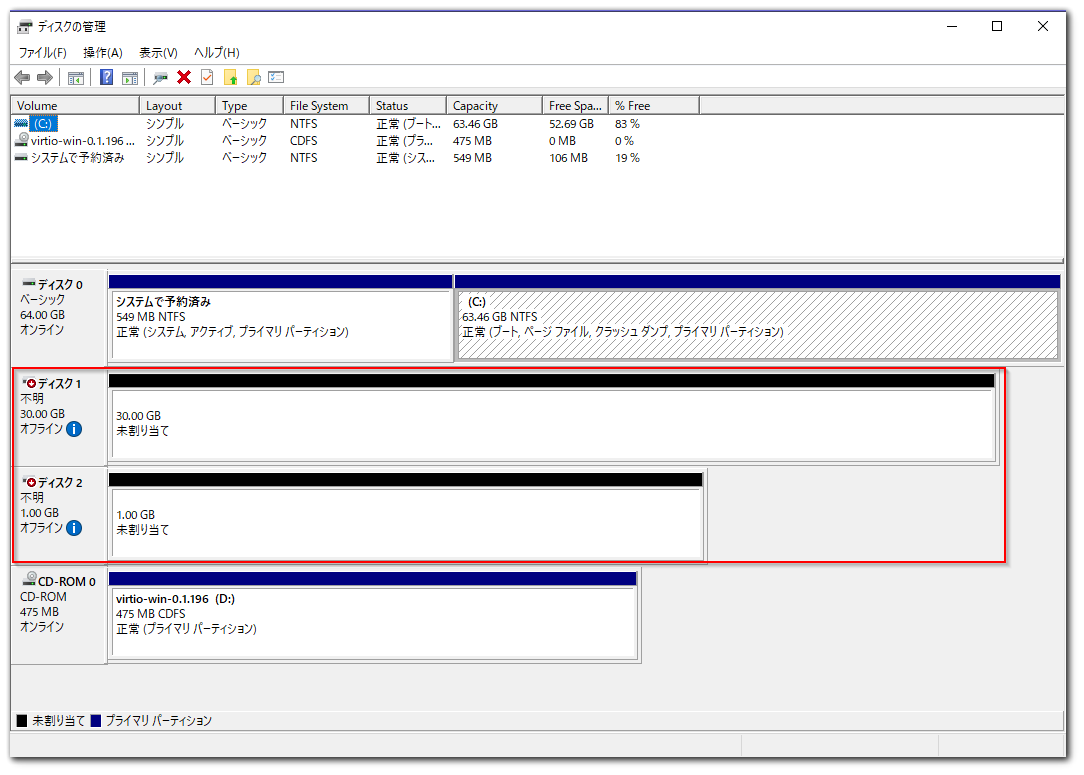Screen dimensions: 1084x775
Task: Click the 106 MB free space cell
Action: point(568,158)
